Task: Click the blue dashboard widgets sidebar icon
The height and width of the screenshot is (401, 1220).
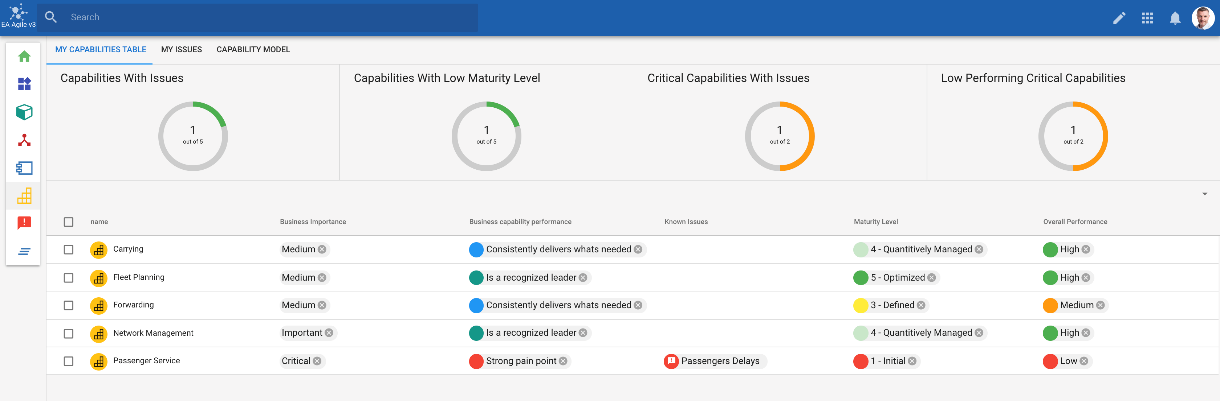Action: (24, 84)
